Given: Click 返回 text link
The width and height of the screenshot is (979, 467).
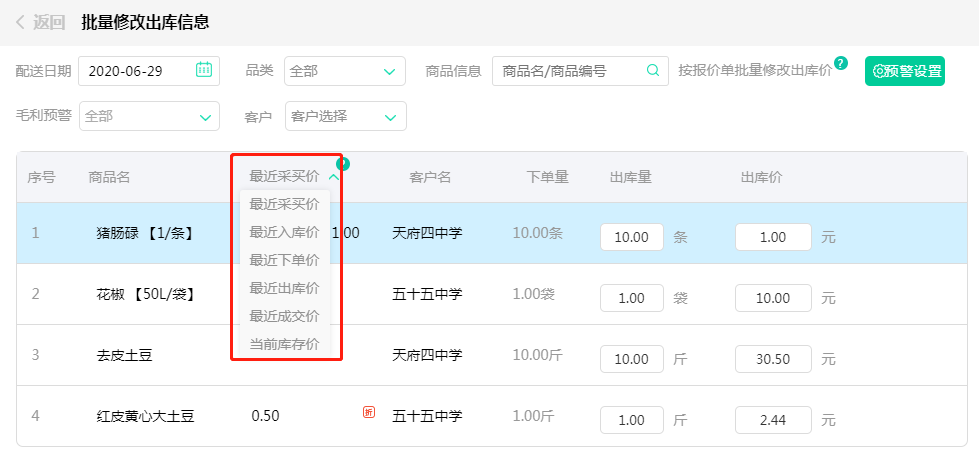Looking at the screenshot, I should (49, 22).
